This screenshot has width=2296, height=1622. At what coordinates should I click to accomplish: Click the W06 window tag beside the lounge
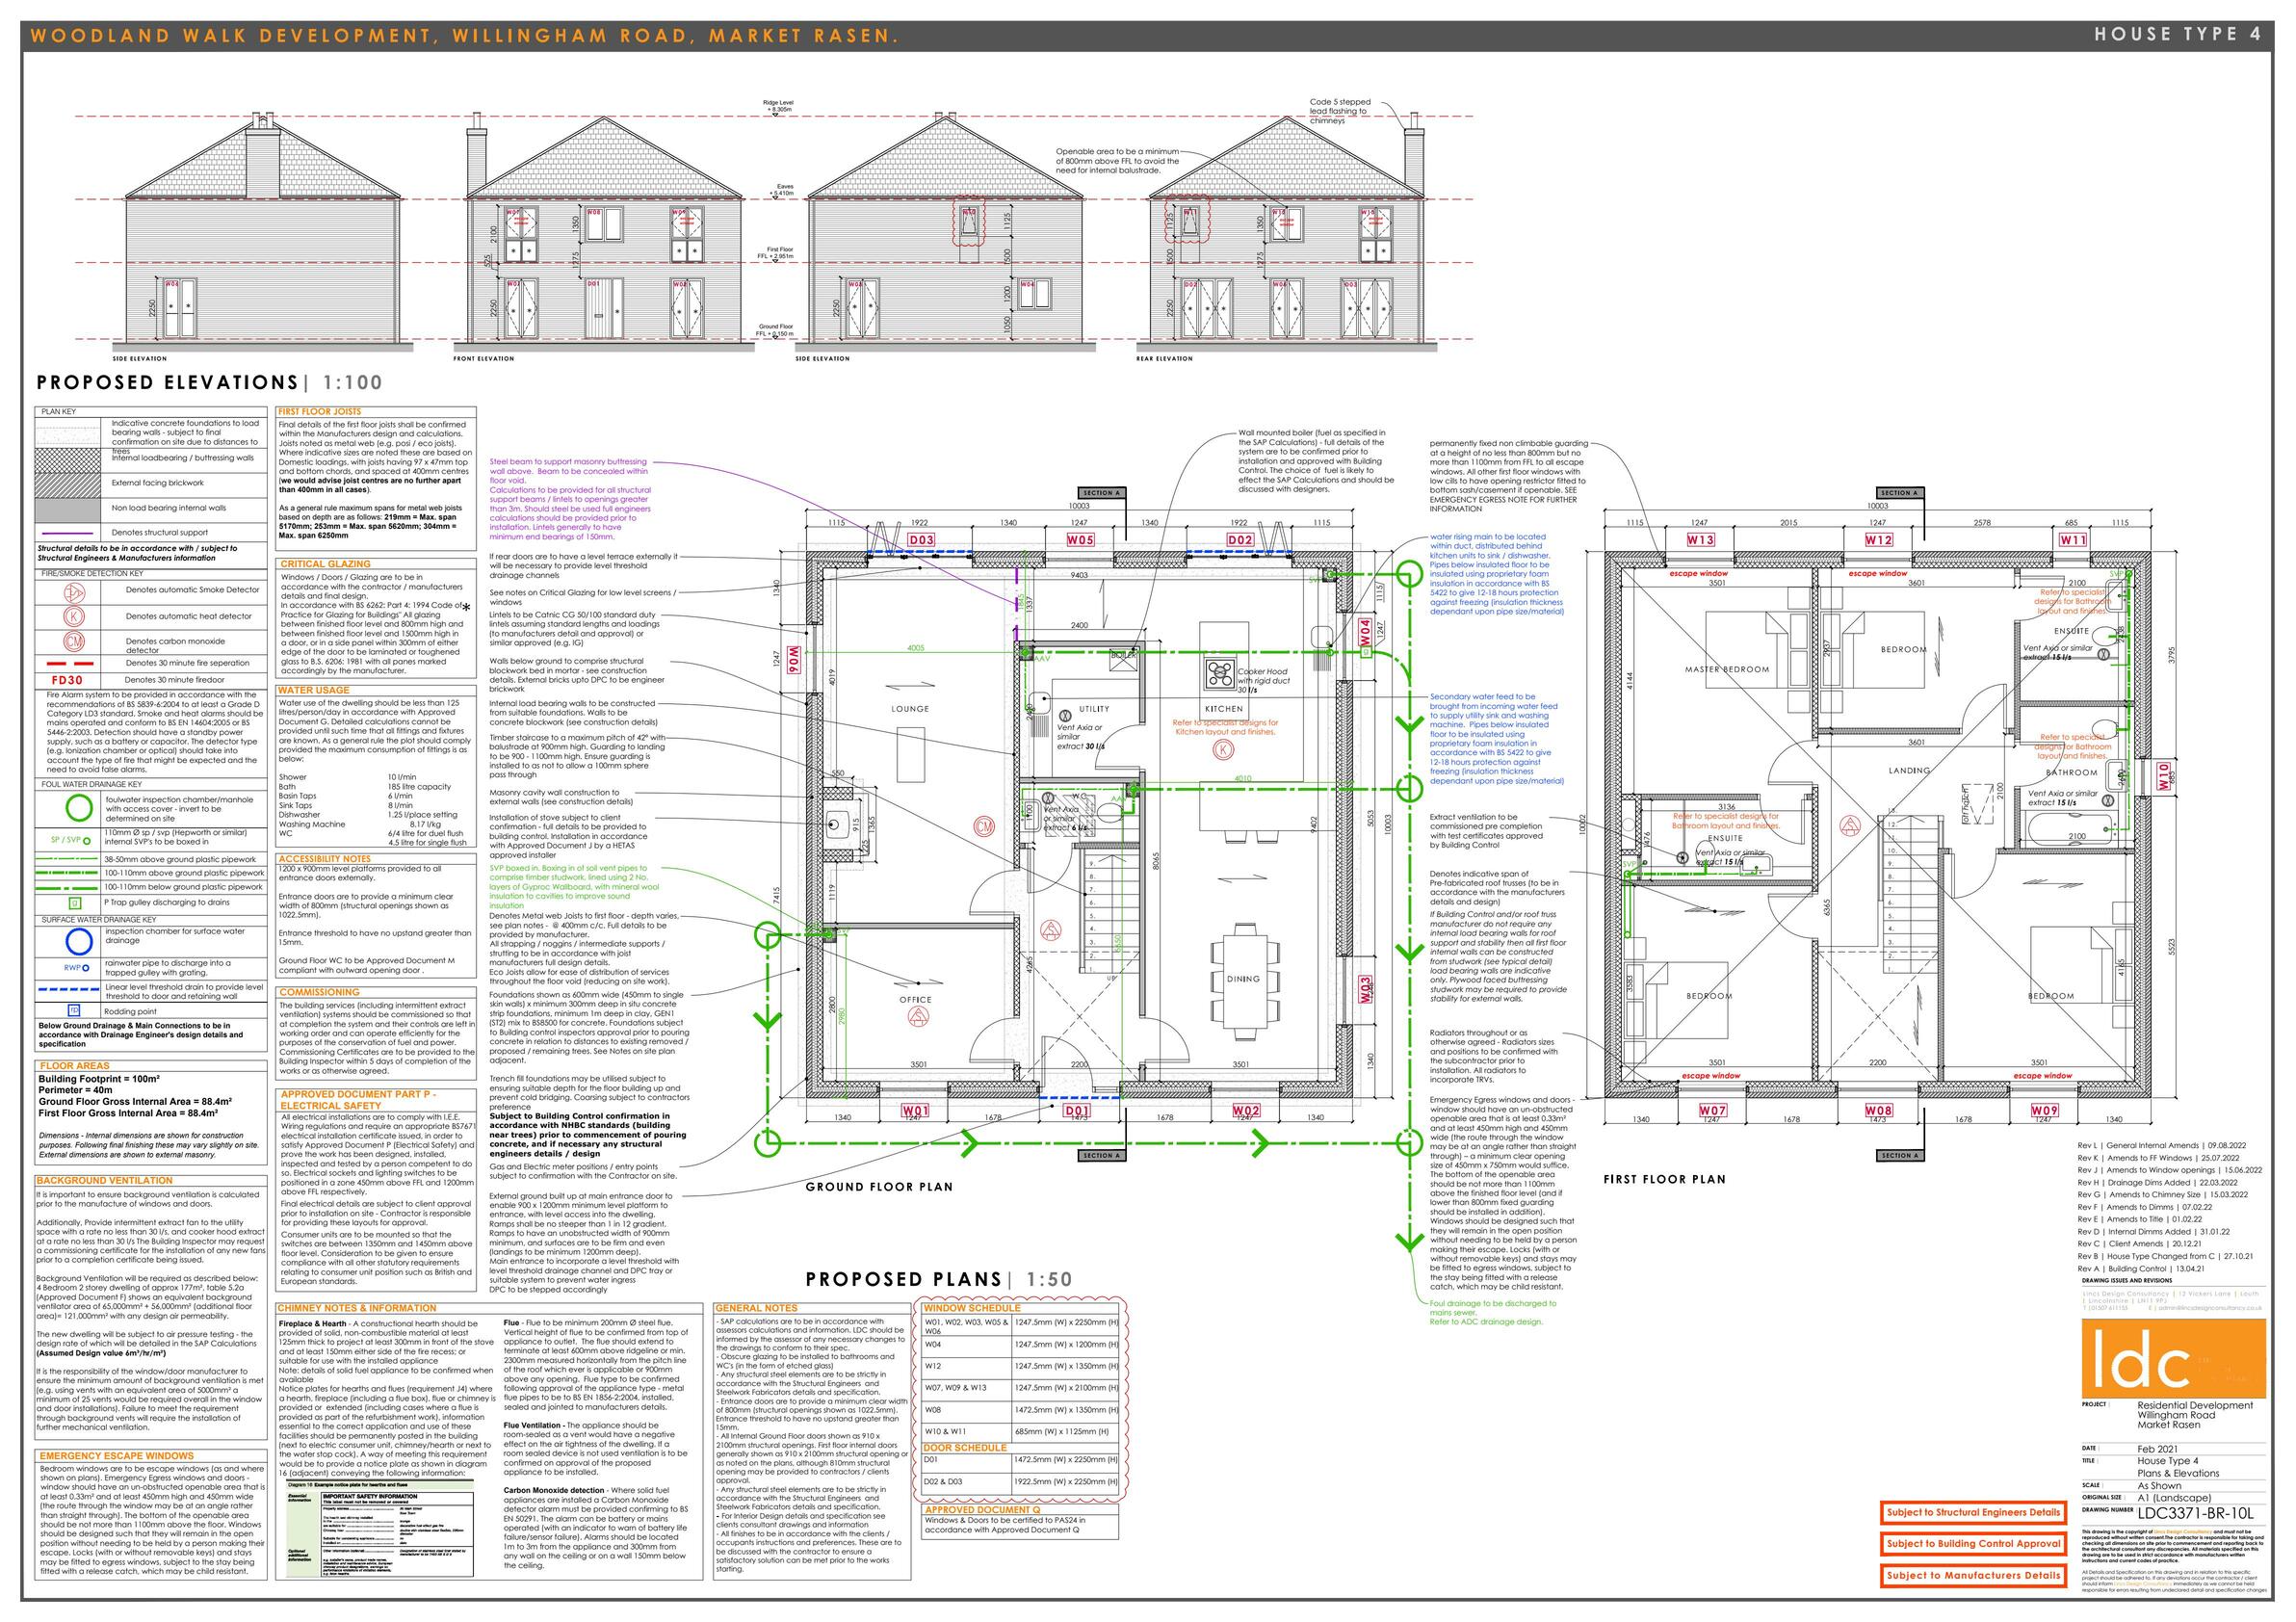click(794, 659)
